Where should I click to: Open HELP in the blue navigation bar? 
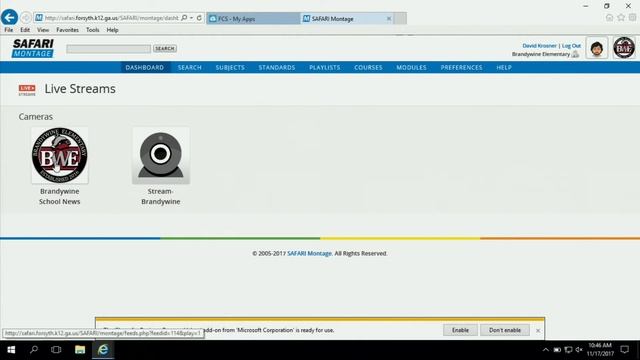504,67
